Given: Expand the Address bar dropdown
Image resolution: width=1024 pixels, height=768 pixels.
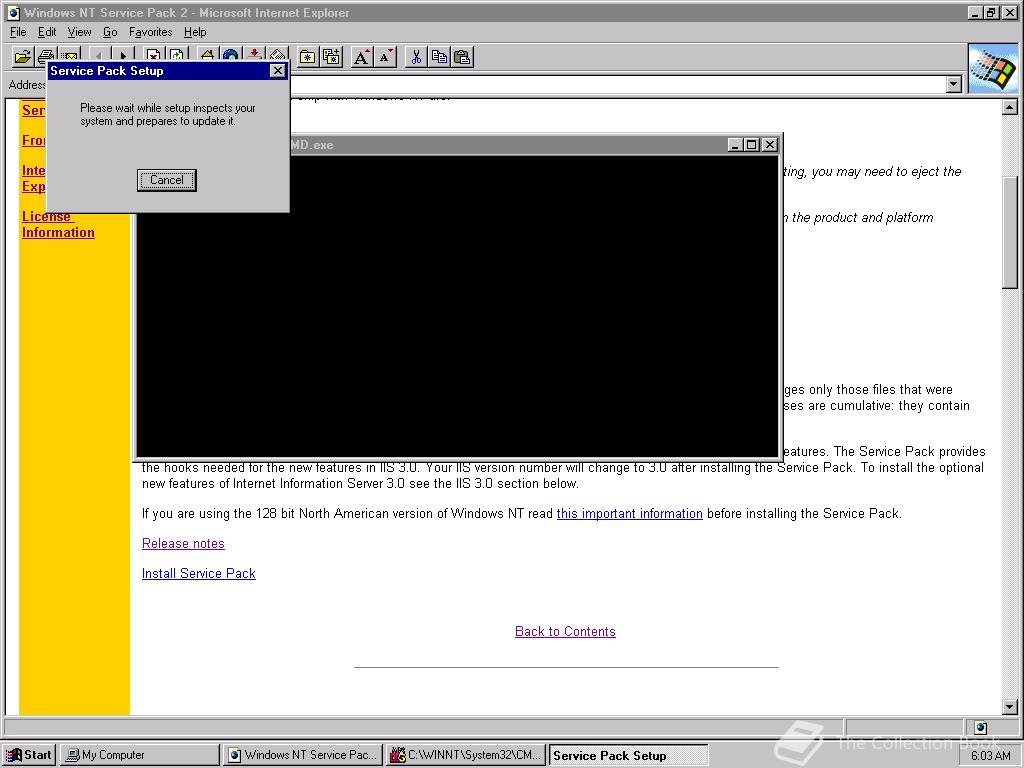Looking at the screenshot, I should click(954, 84).
